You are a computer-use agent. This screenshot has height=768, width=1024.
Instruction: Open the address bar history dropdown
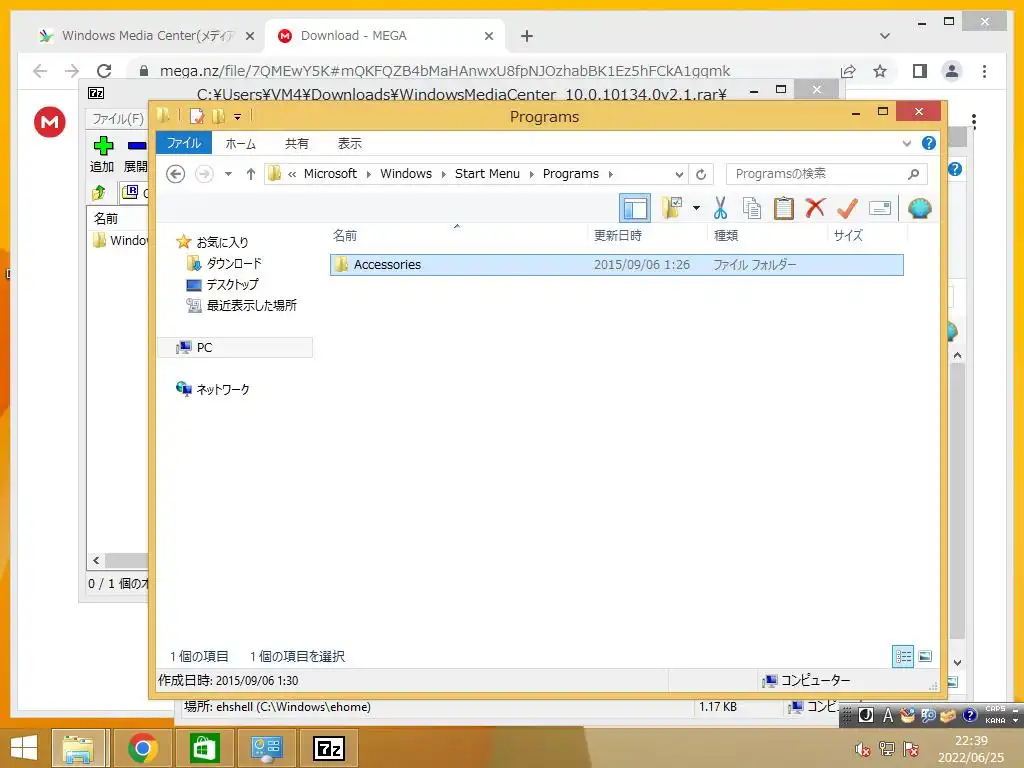[x=679, y=174]
